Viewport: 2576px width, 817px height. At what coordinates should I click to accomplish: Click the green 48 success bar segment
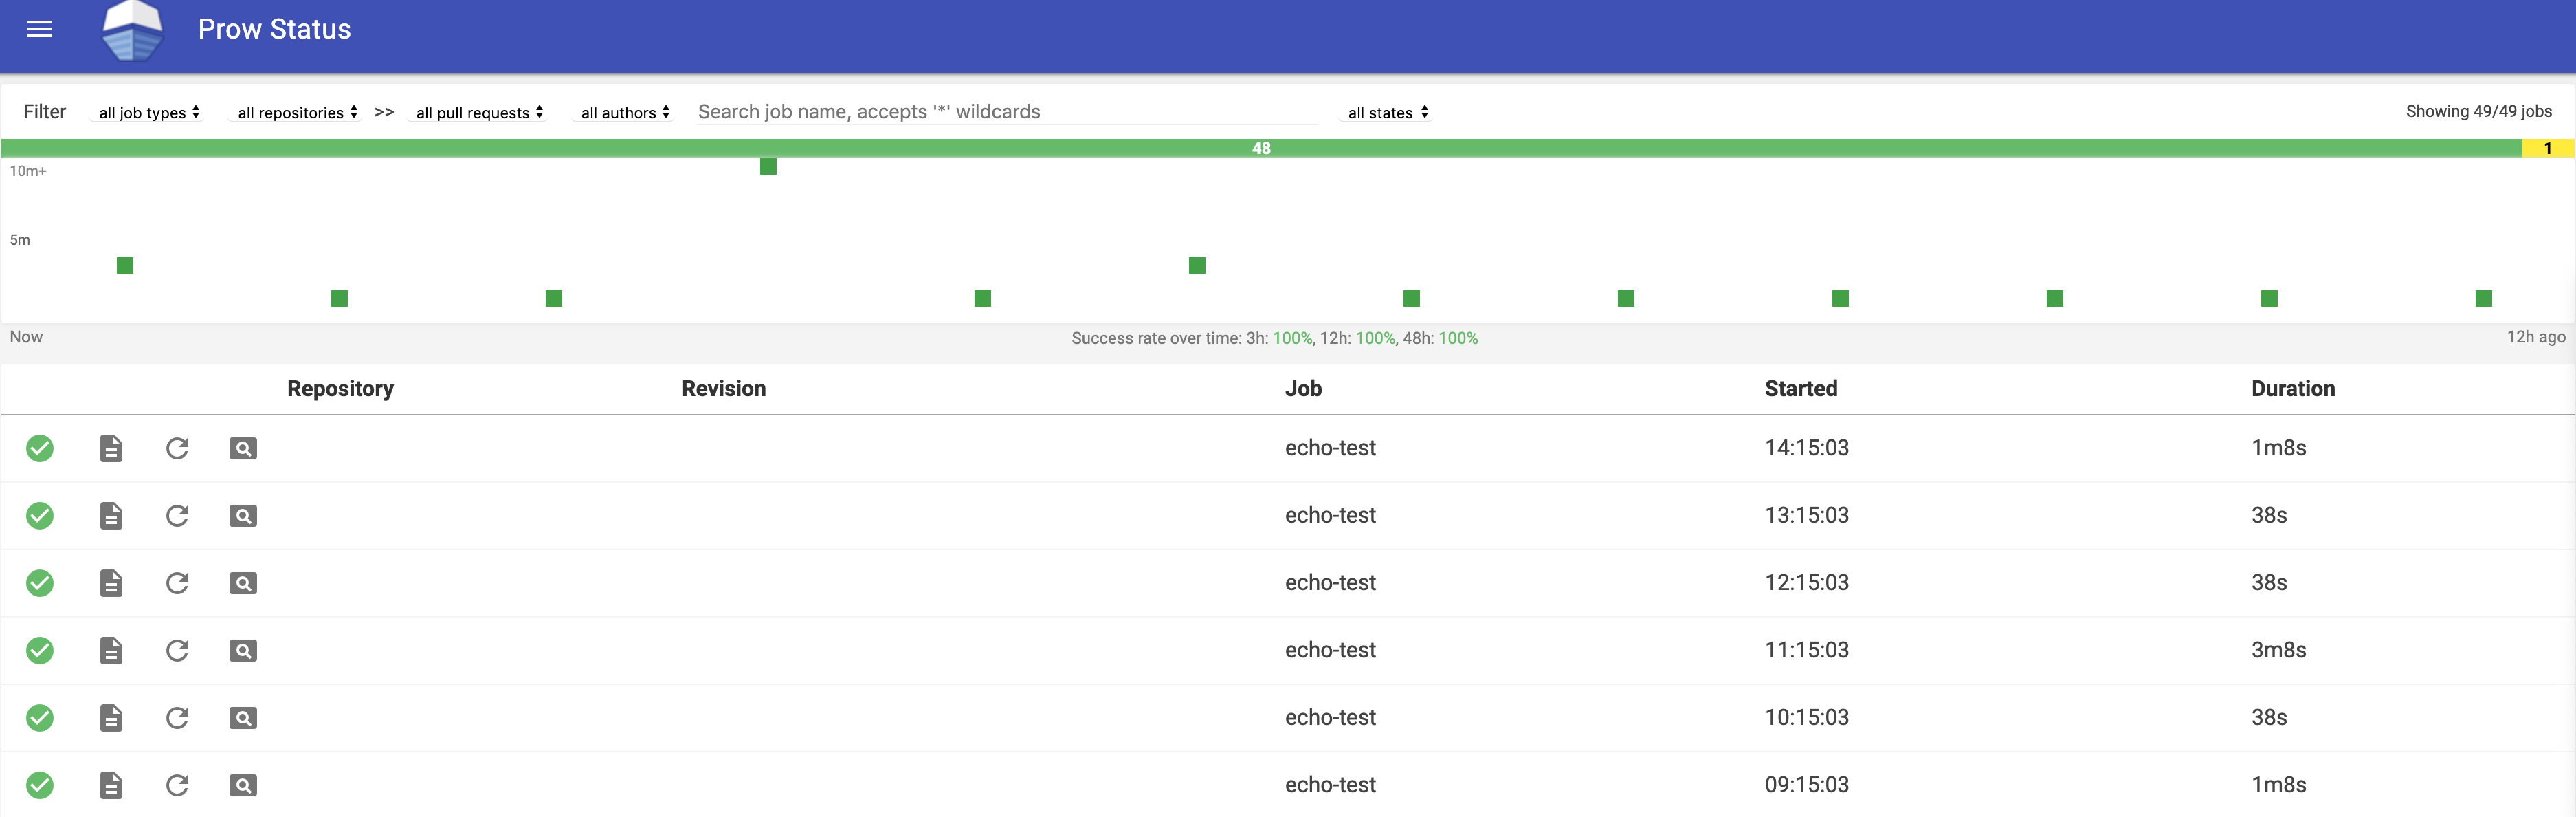[1261, 148]
